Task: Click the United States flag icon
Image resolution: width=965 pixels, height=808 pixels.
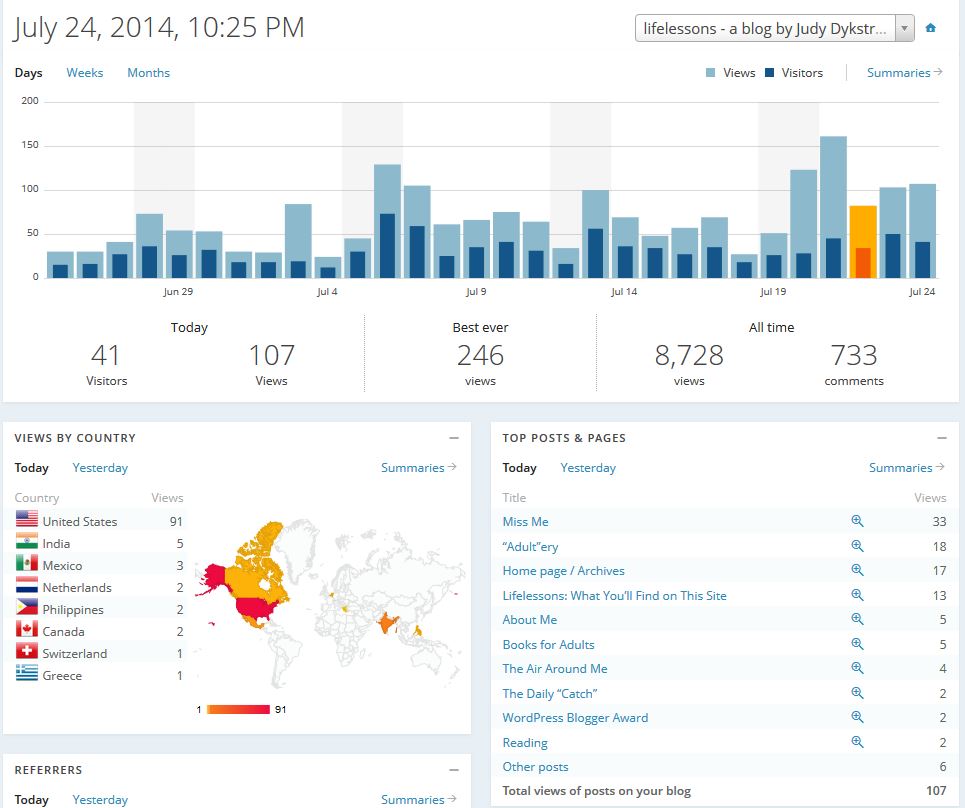Action: (27, 521)
